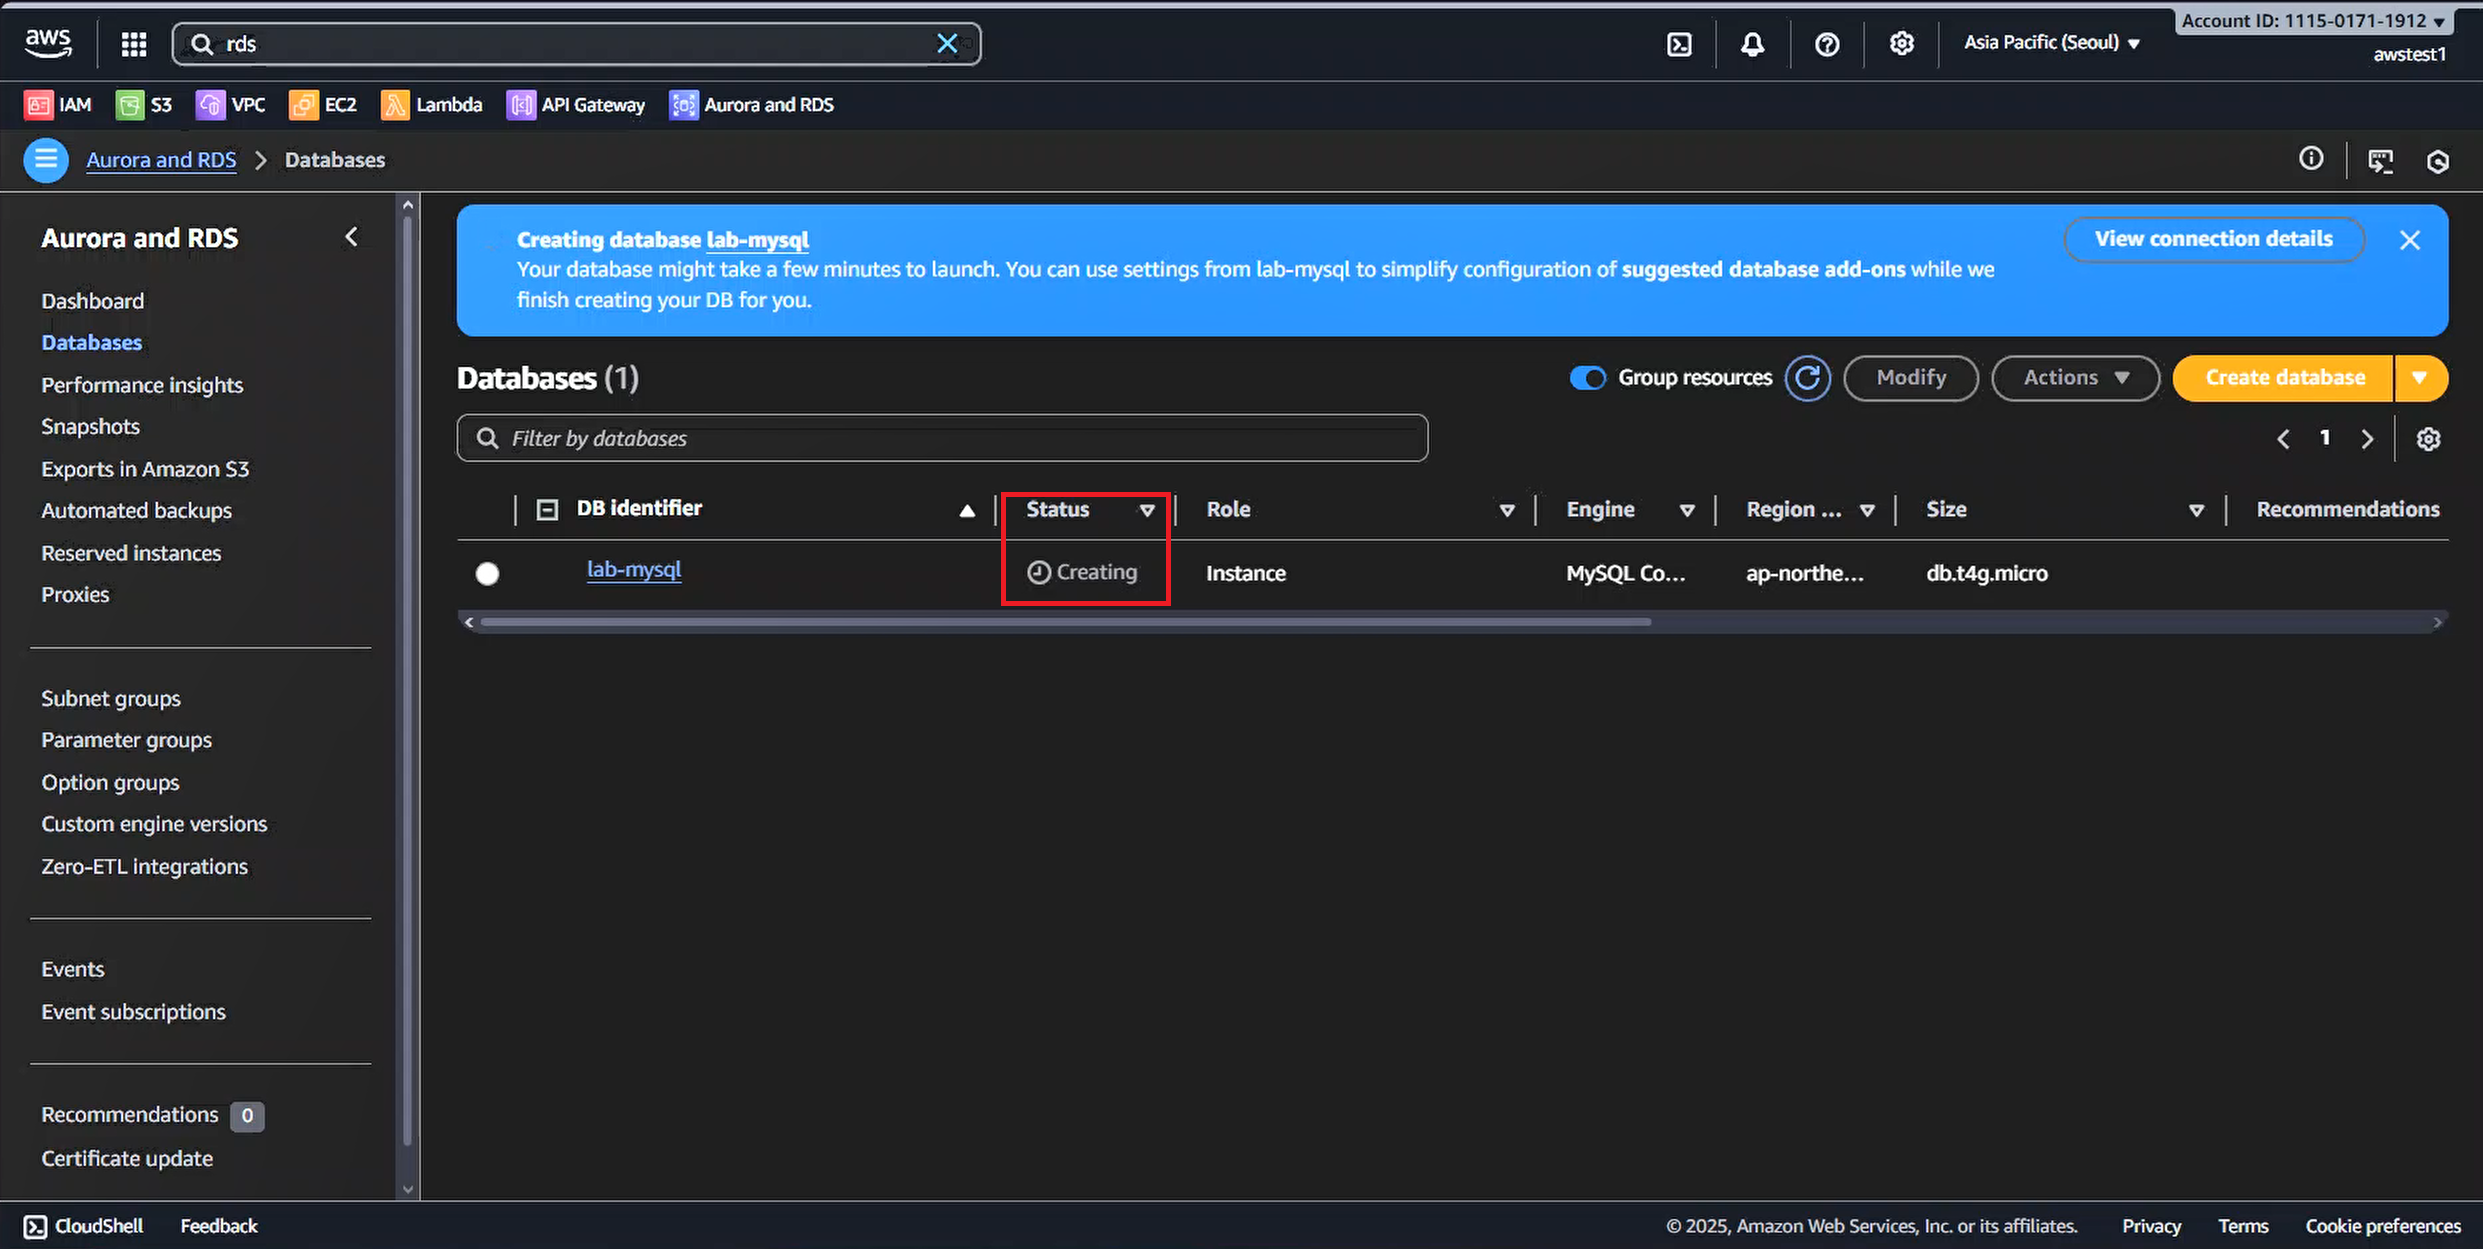Viewport: 2483px width, 1249px height.
Task: Open the notifications bell
Action: tap(1752, 44)
